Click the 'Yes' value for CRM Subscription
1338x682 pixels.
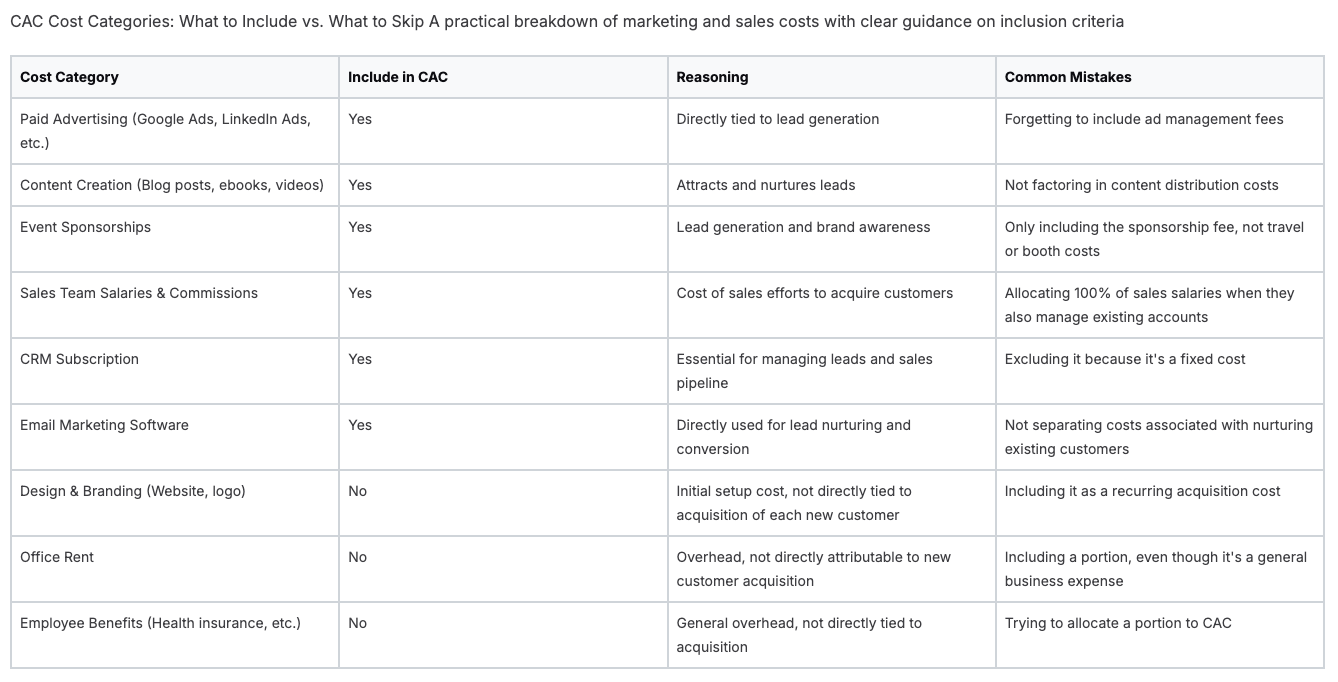tap(360, 359)
